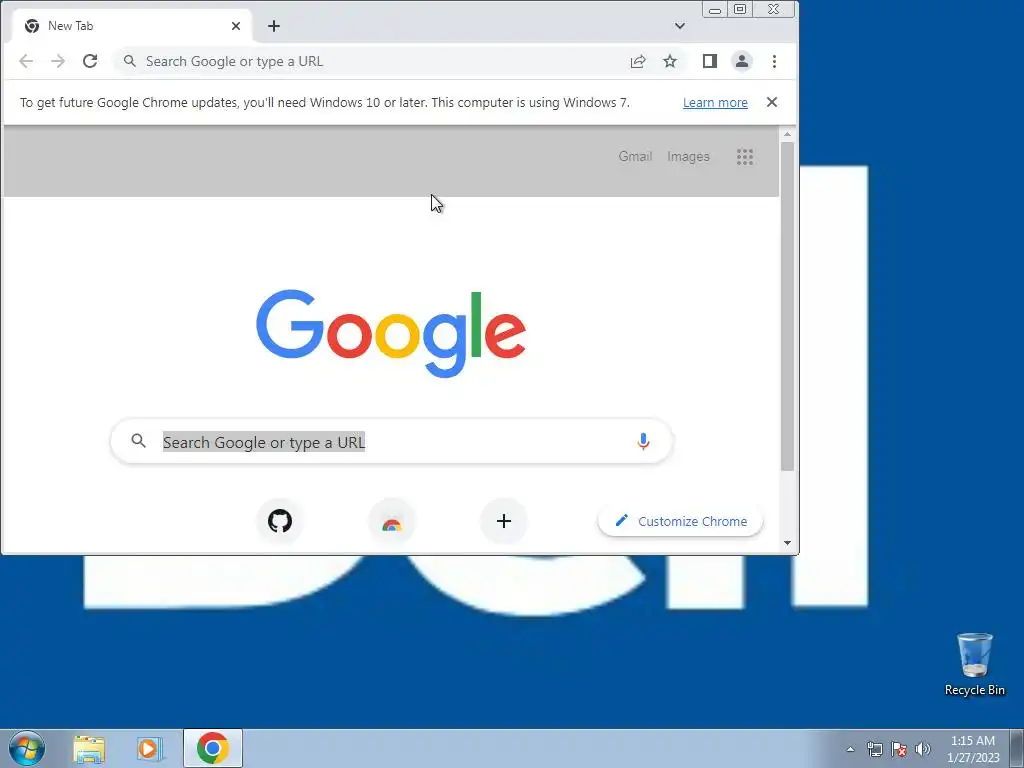Open Windows Explorer from taskbar
Viewport: 1024px width, 768px height.
89,749
